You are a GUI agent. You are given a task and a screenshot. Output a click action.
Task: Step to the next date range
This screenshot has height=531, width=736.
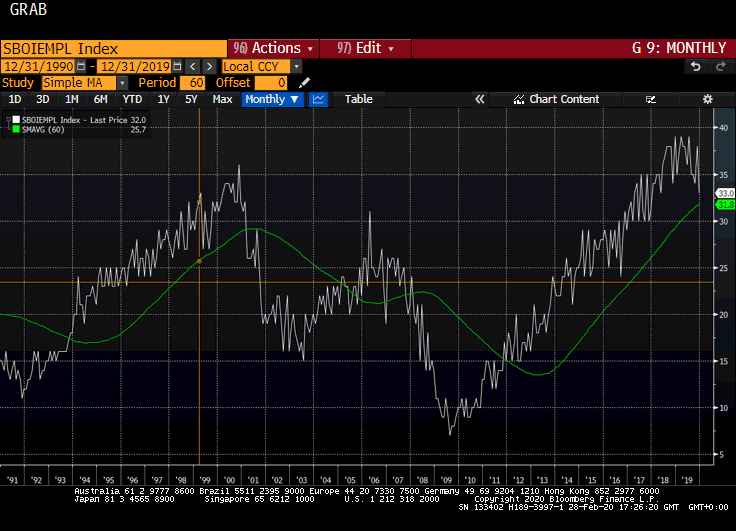click(207, 66)
